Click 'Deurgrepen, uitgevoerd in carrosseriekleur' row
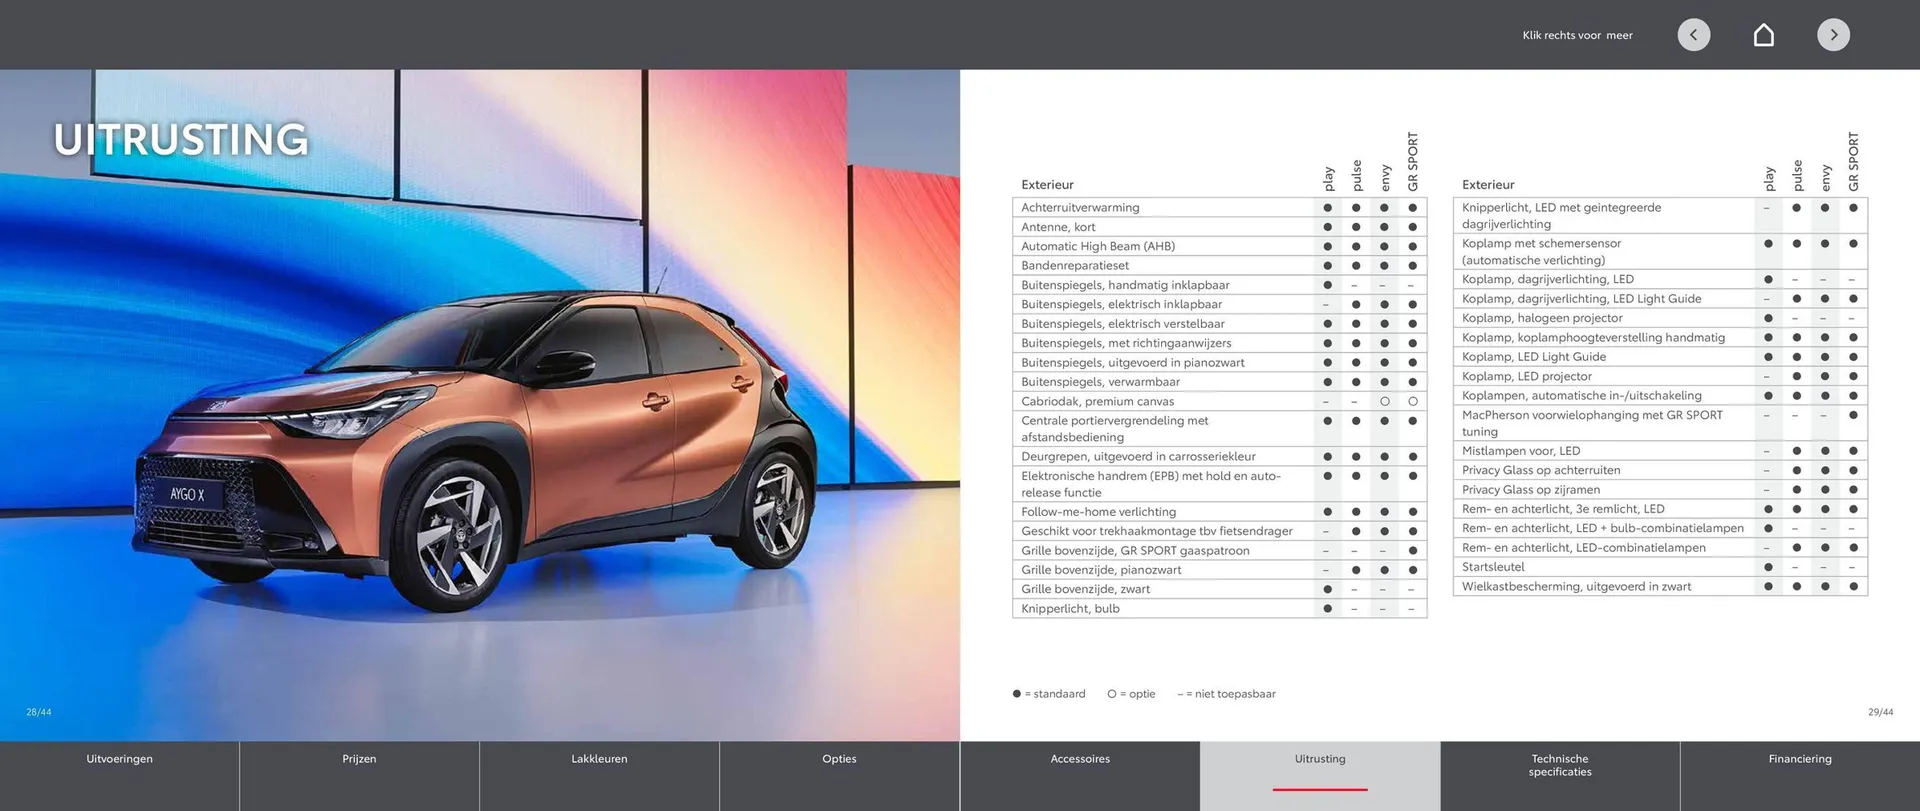Screen dimensions: 1920x811 (x=1220, y=457)
